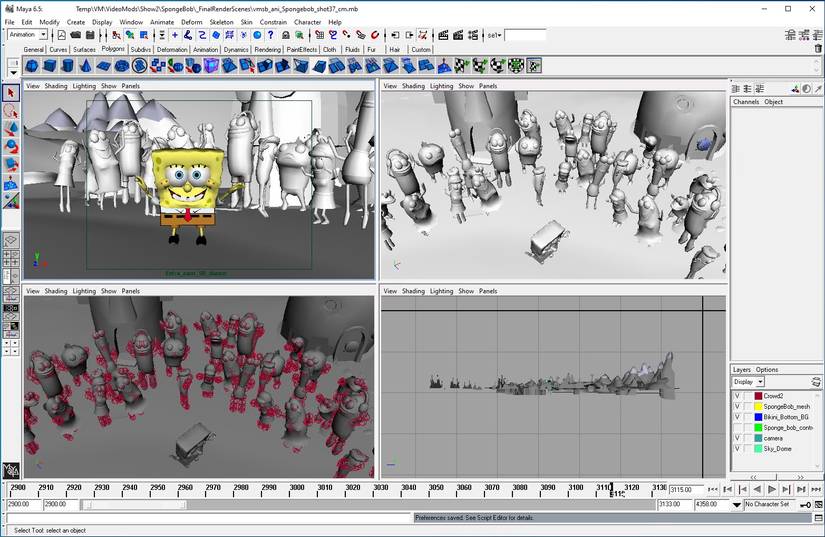The width and height of the screenshot is (825, 537).
Task: Play animation backwards
Action: 757,490
